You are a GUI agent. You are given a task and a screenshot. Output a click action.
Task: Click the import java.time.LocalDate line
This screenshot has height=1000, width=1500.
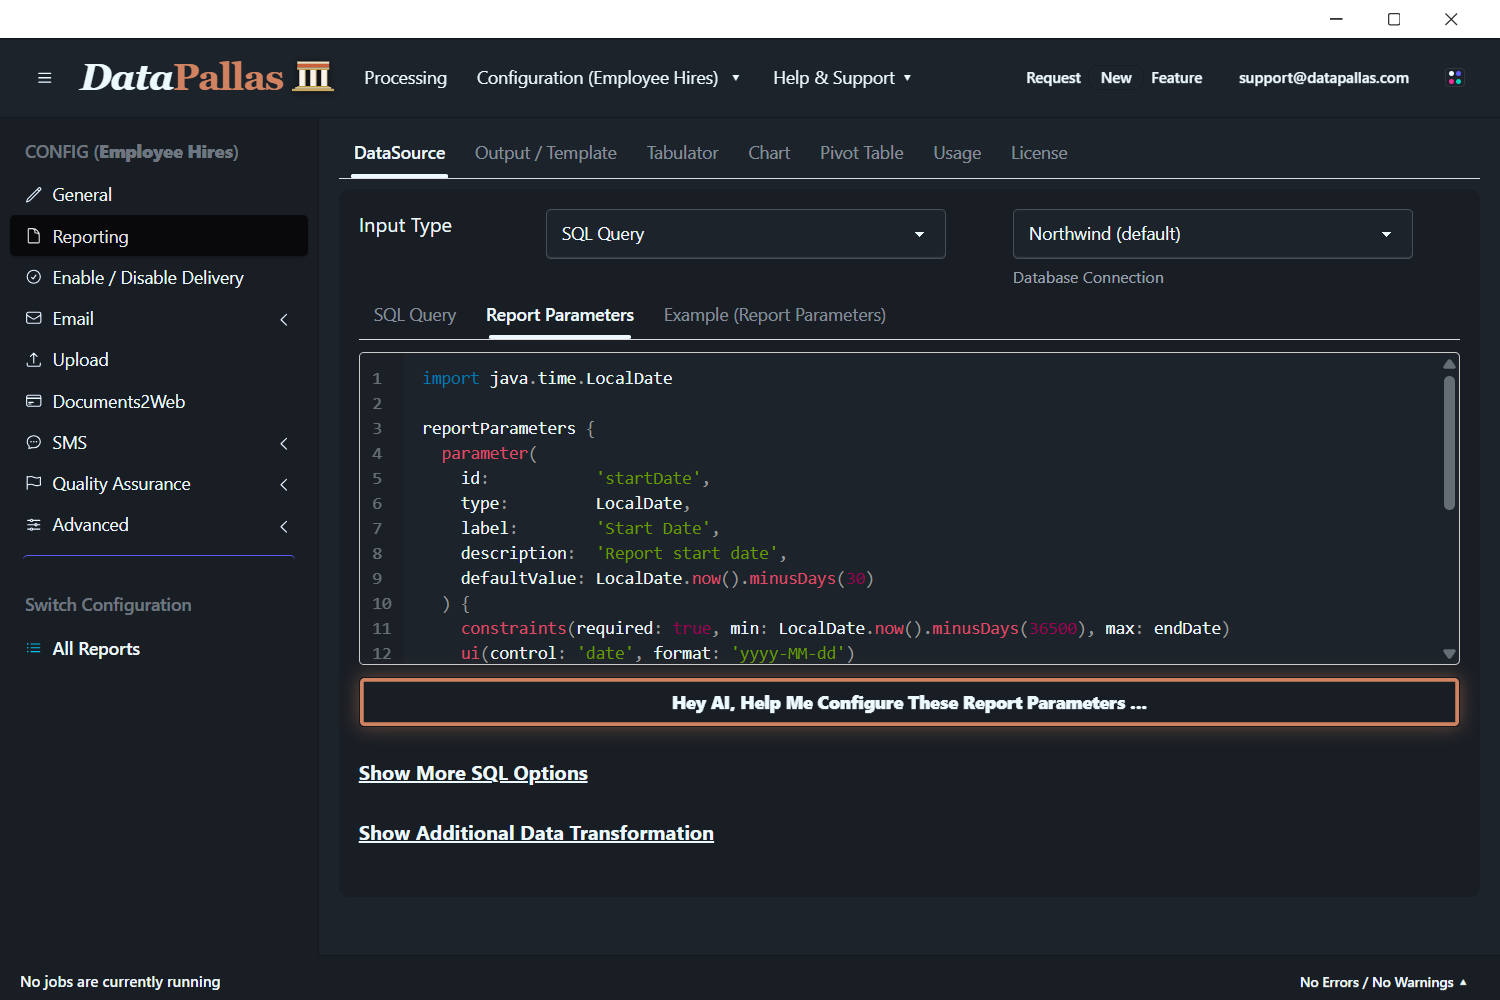coord(547,378)
